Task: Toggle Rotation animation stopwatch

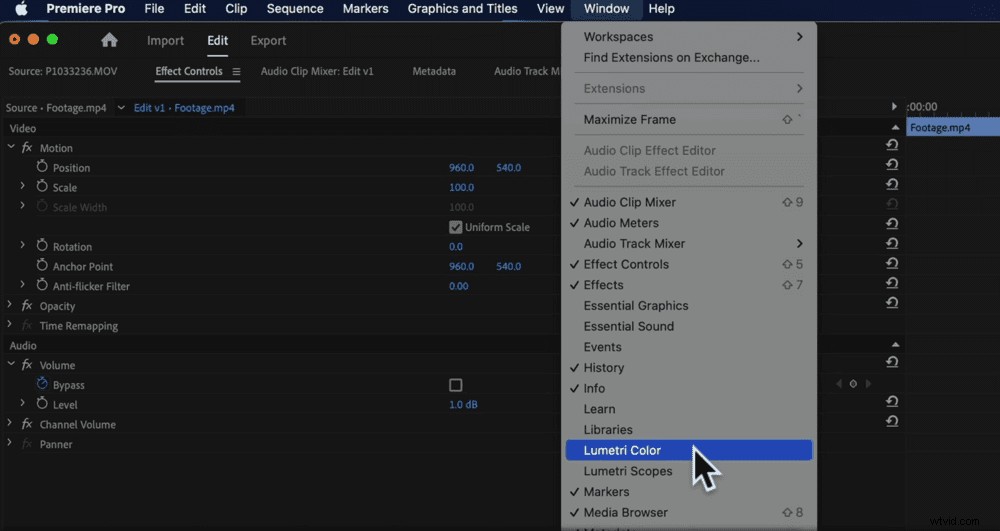Action: point(42,246)
